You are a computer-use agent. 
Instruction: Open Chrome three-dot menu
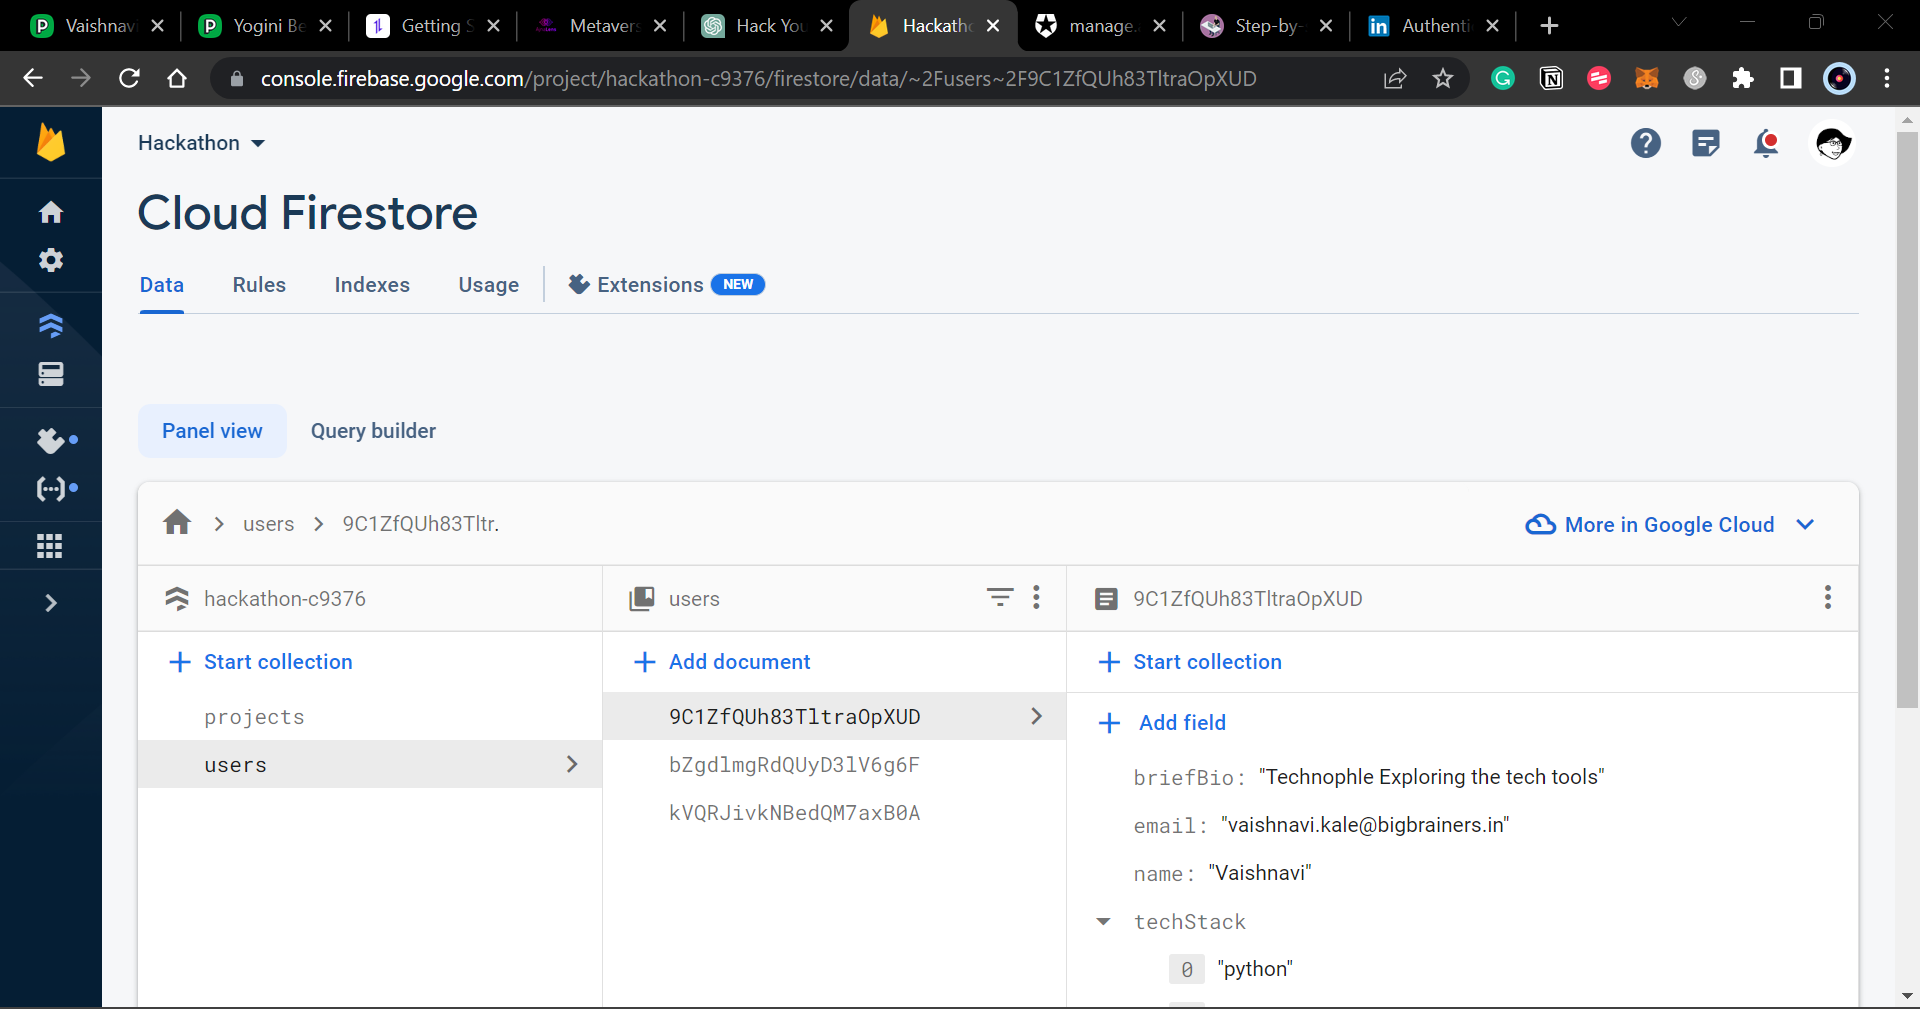tap(1887, 78)
